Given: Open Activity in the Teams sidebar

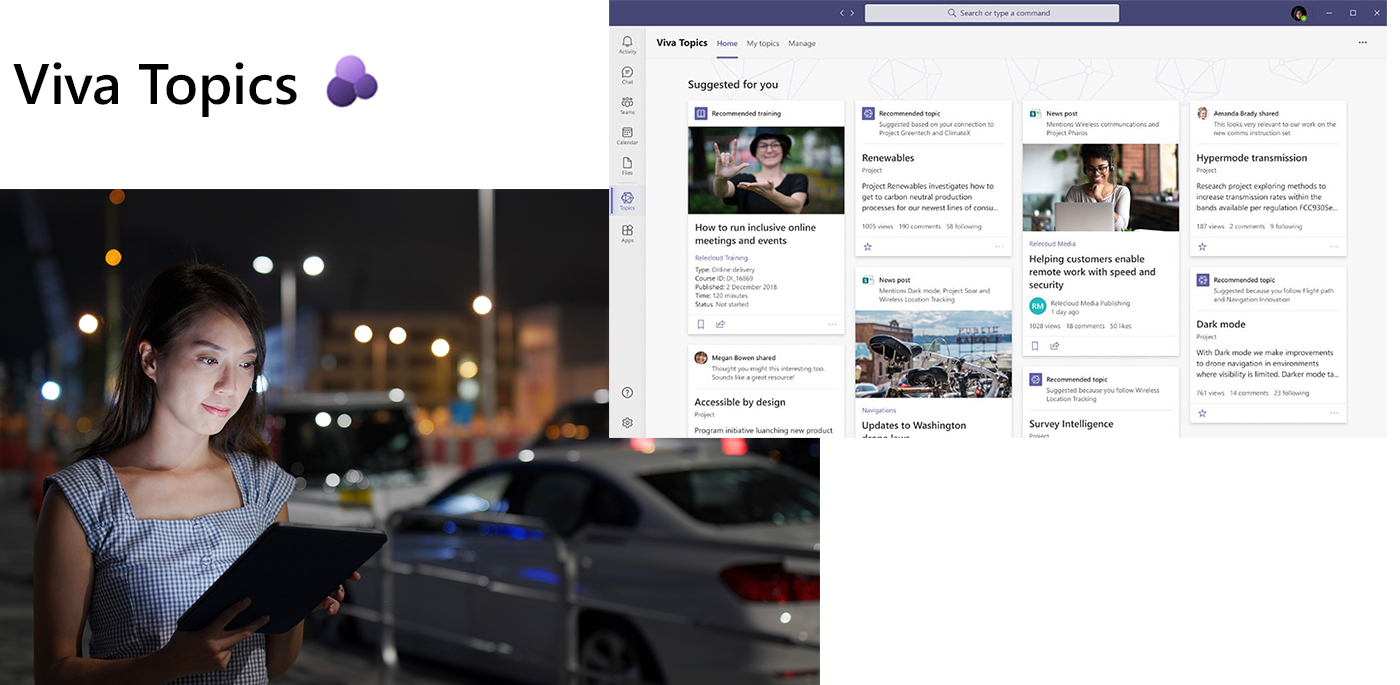Looking at the screenshot, I should coord(627,45).
